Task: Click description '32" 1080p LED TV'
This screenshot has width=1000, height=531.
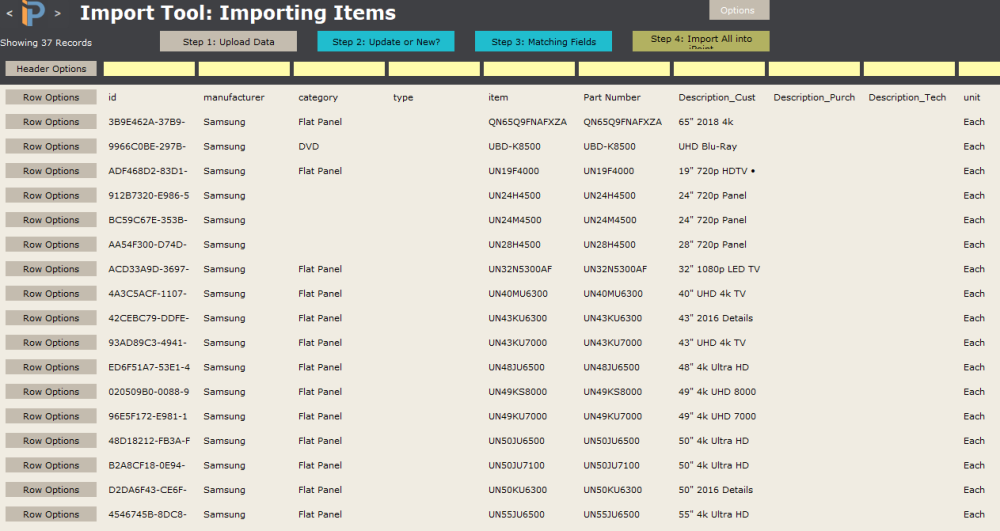Action: (x=719, y=269)
